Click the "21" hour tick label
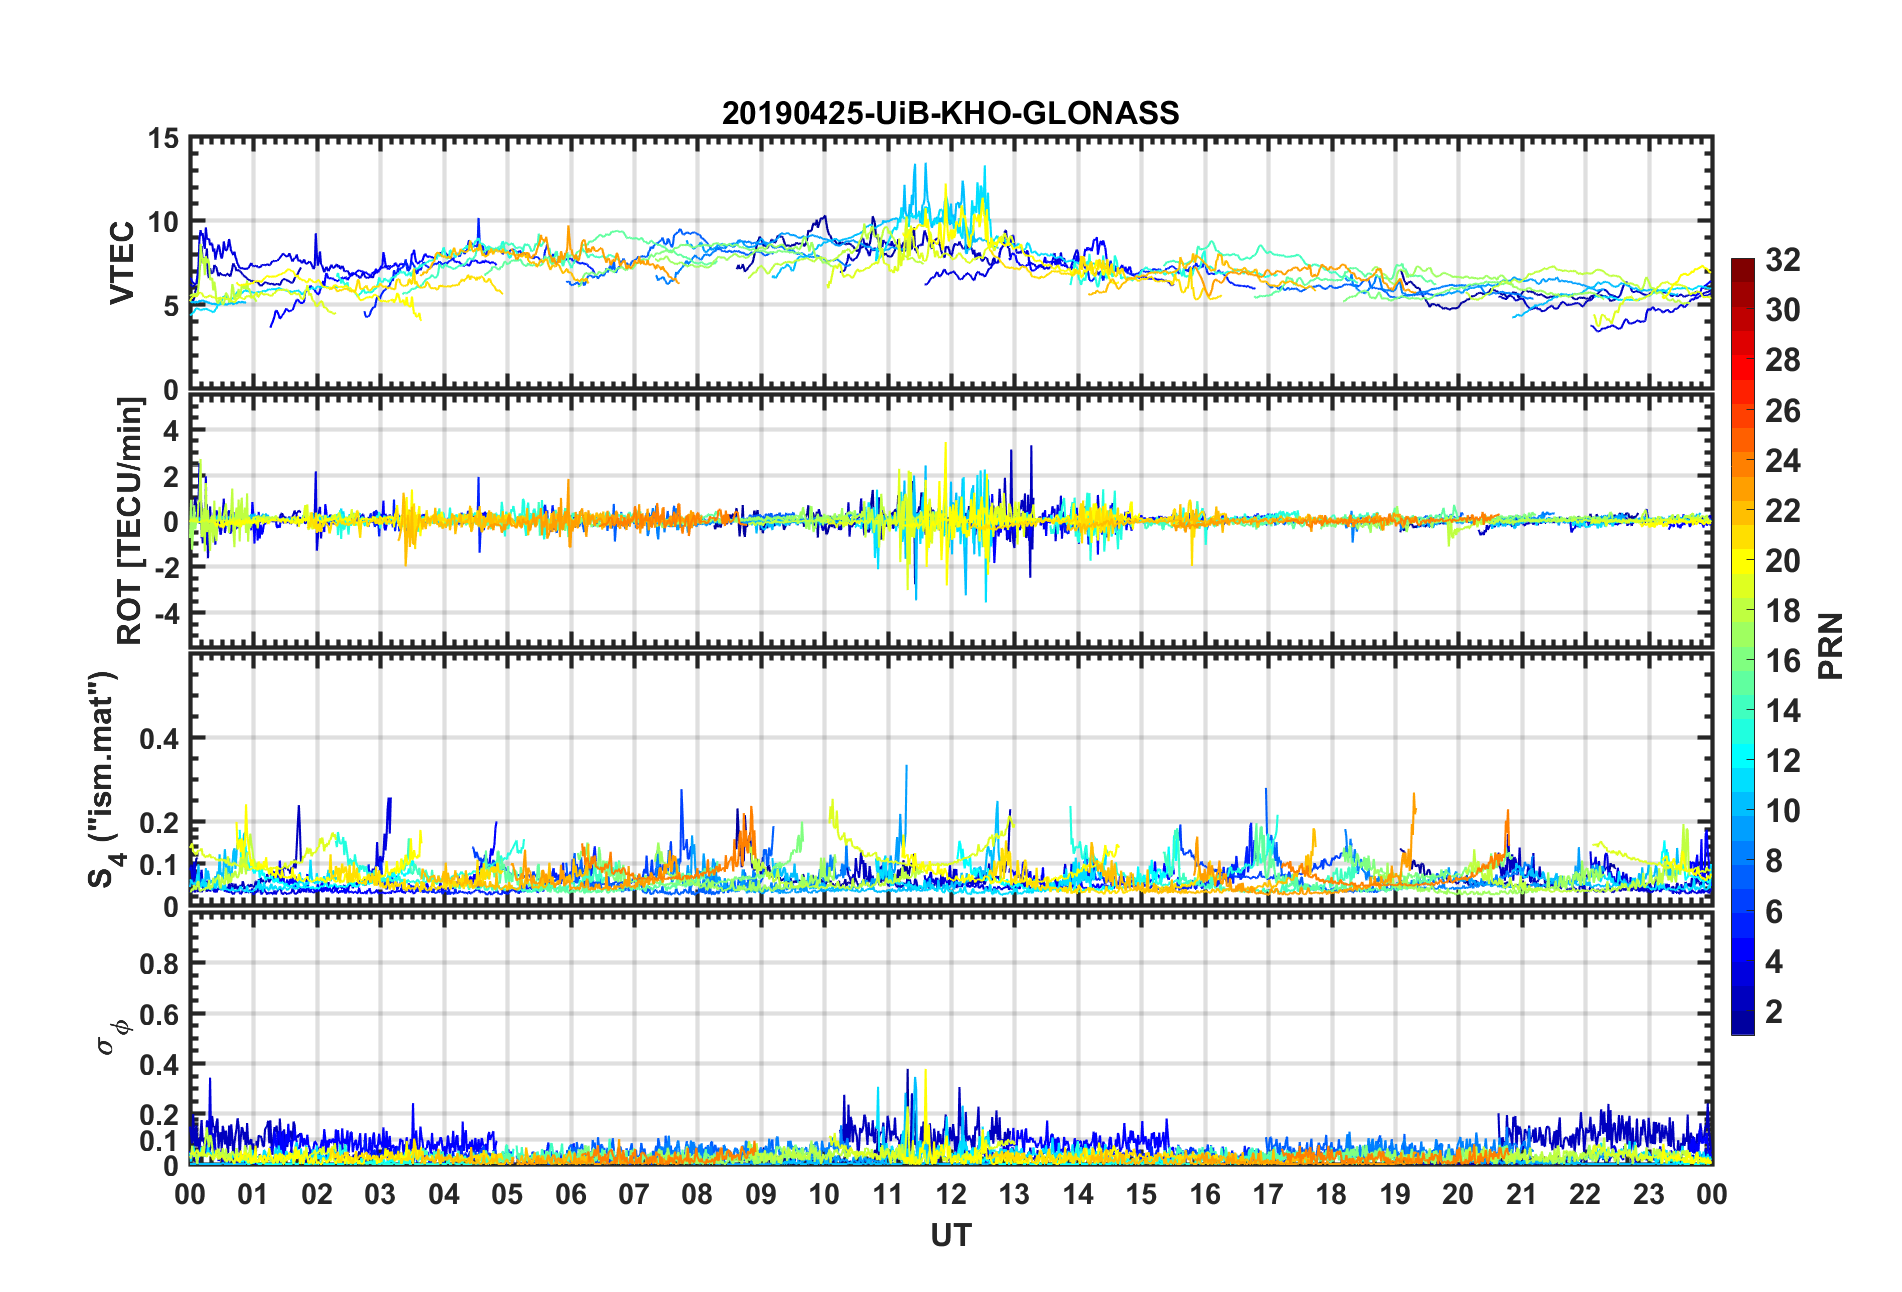The height and width of the screenshot is (1292, 1902). [1522, 1194]
